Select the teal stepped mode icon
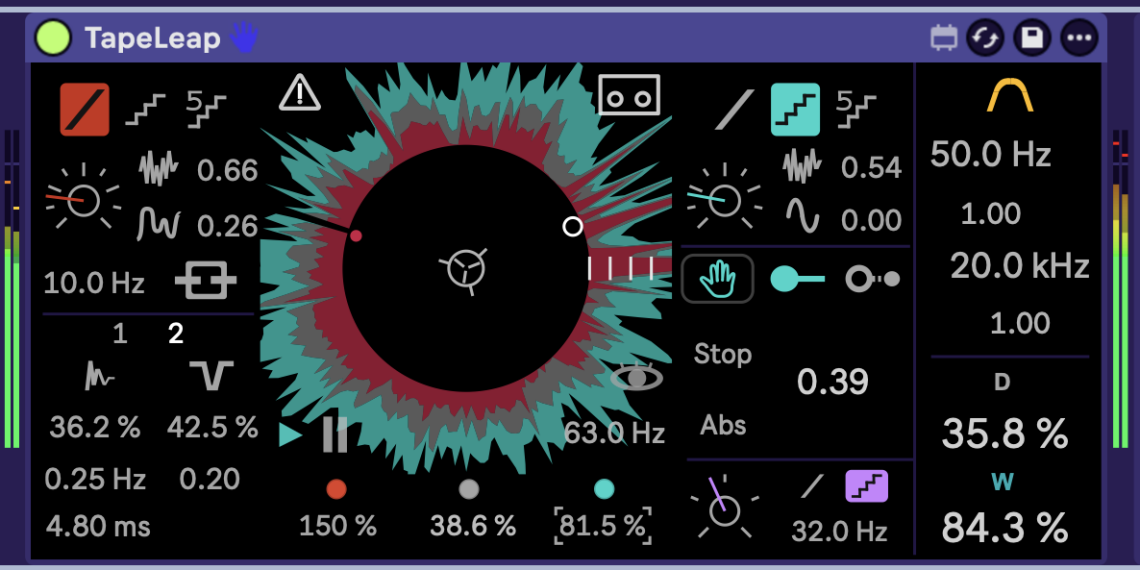The image size is (1140, 570). coord(795,109)
